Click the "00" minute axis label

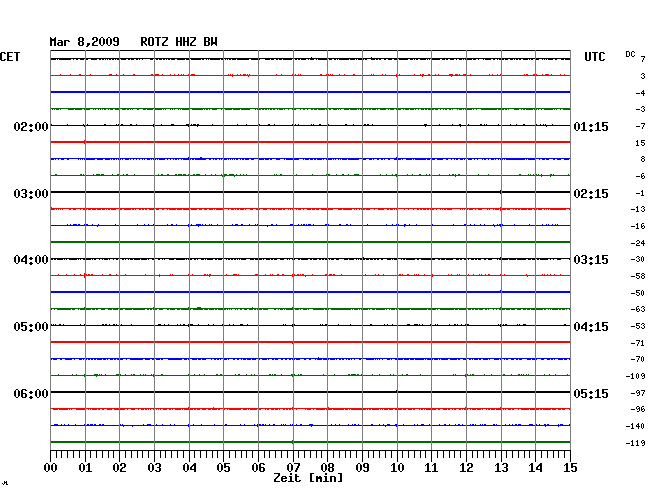tap(50, 467)
